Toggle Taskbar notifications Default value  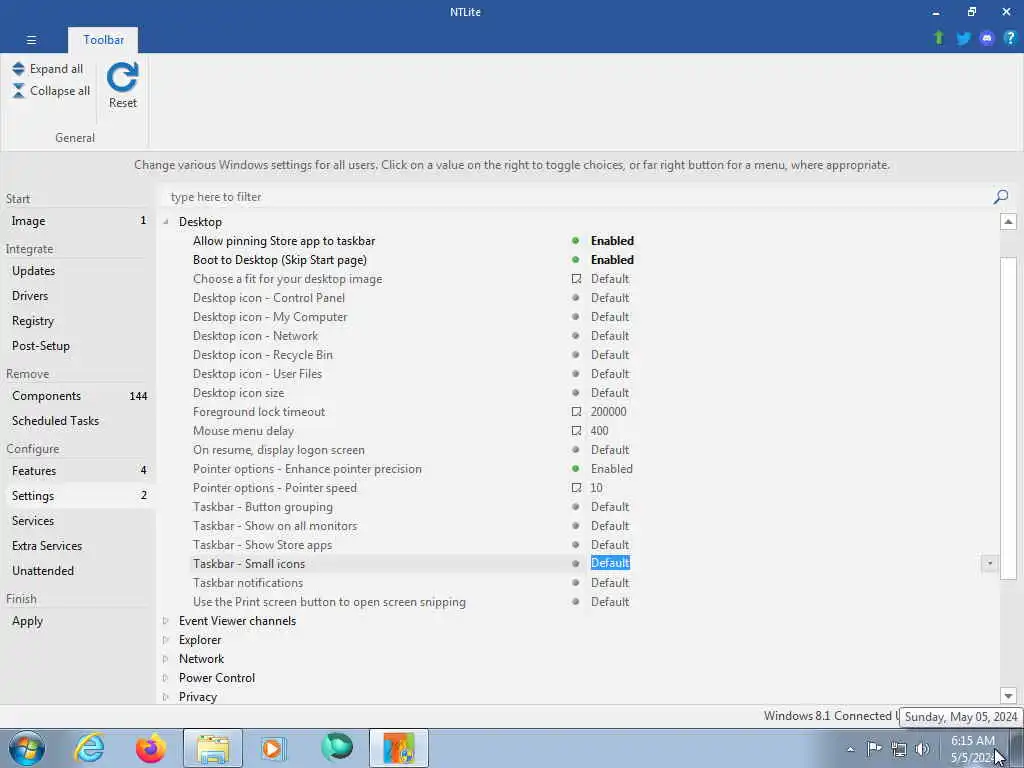point(610,583)
